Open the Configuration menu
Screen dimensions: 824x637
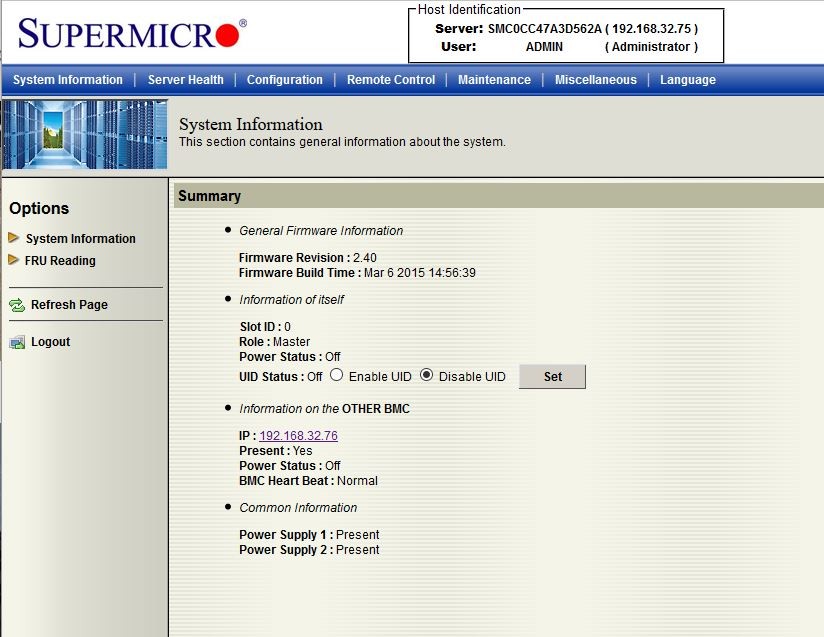point(285,80)
